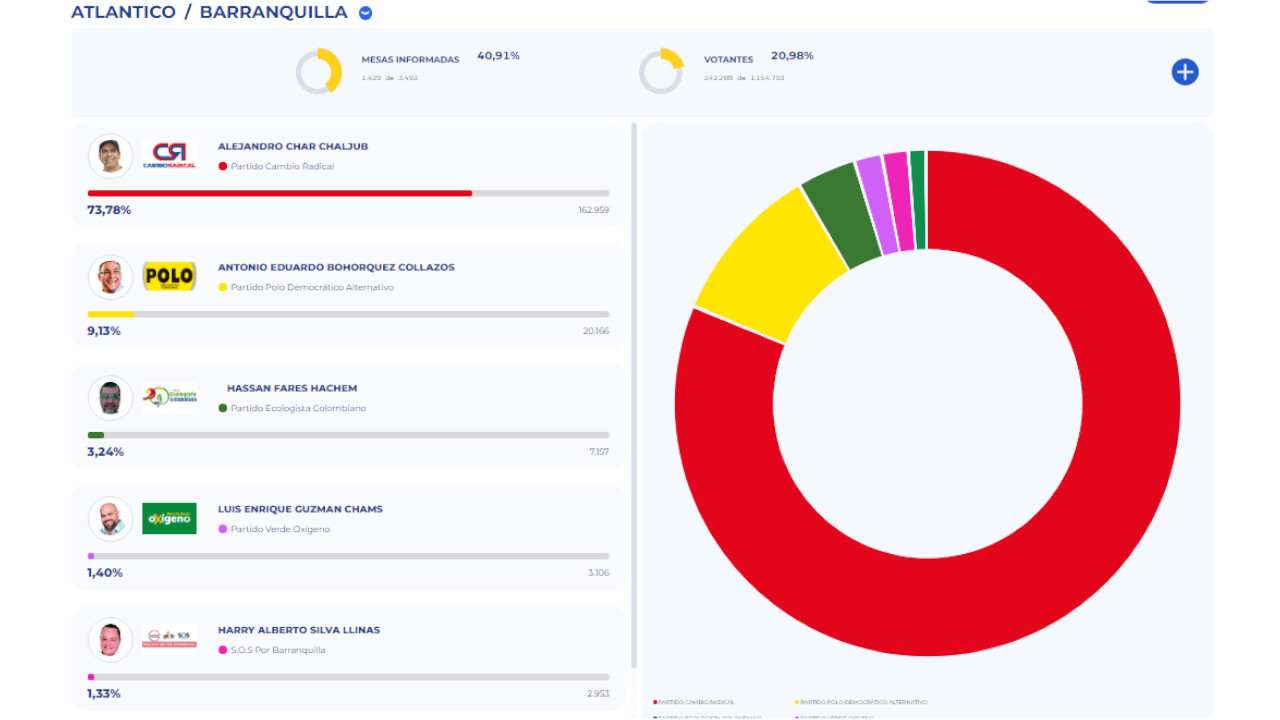Toggle Partido Cambio Radical legend entry
Screen dimensions: 1280x720
pos(694,702)
